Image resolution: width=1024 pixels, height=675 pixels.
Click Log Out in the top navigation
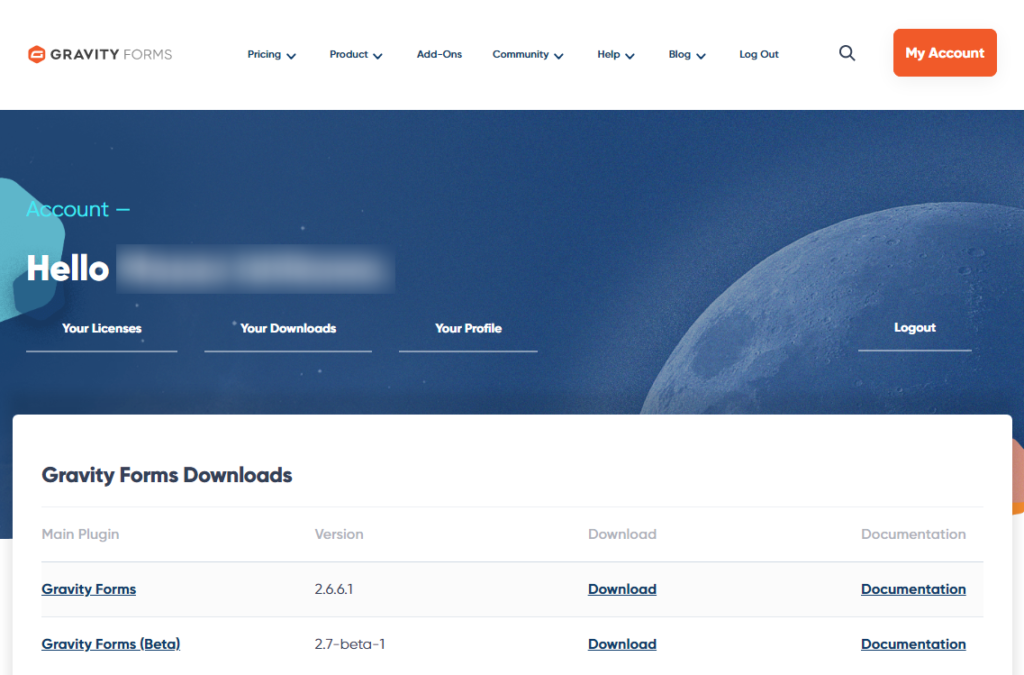(x=759, y=55)
